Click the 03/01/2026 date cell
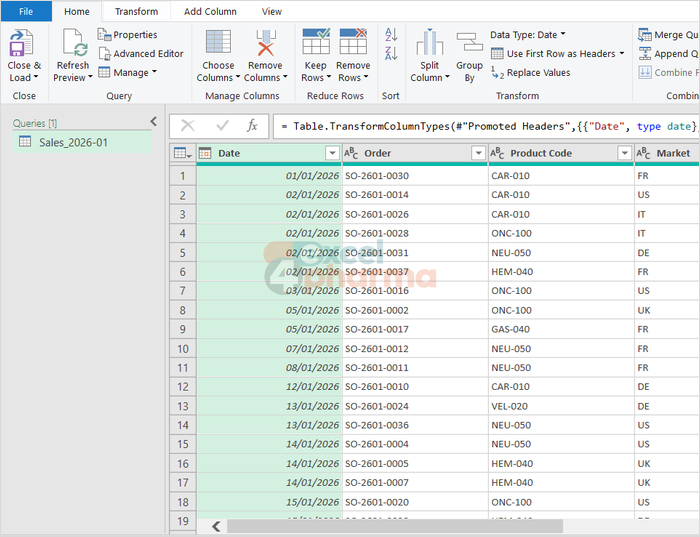The image size is (700, 537). click(269, 291)
